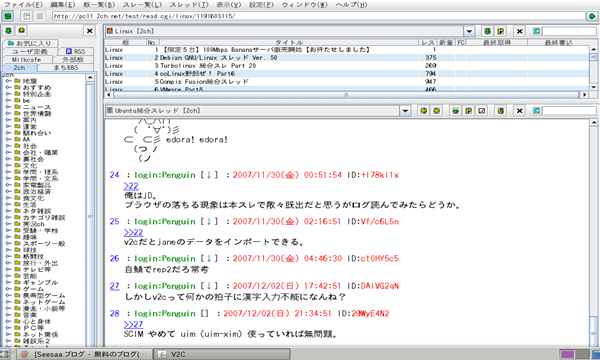Viewport: 600px width, 360px height.
Task: Switch to the RSS tab
Action: 76,51
